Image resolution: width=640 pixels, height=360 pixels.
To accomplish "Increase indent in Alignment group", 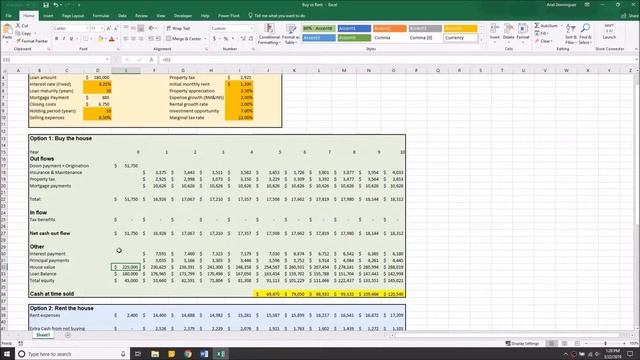I will pyautogui.click(x=158, y=39).
